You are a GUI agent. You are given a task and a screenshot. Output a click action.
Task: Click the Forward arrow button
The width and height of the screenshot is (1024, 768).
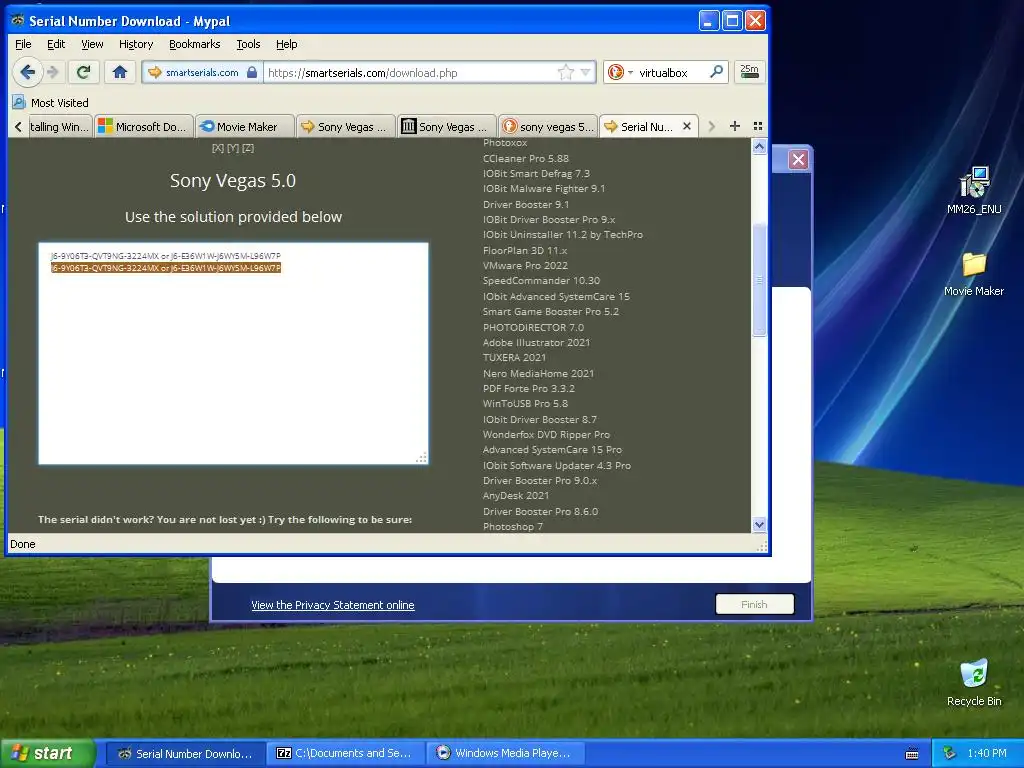pos(54,72)
